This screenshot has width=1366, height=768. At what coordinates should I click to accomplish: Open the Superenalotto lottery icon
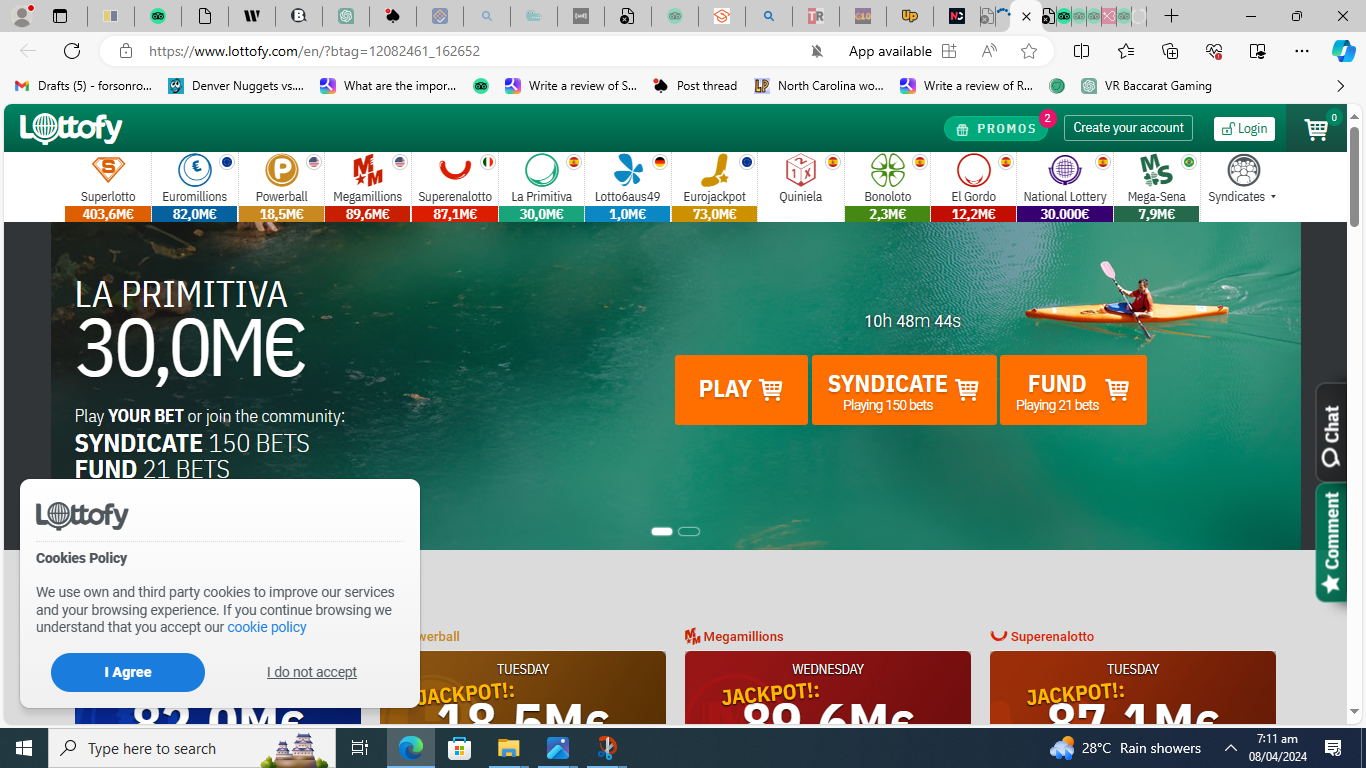click(455, 170)
